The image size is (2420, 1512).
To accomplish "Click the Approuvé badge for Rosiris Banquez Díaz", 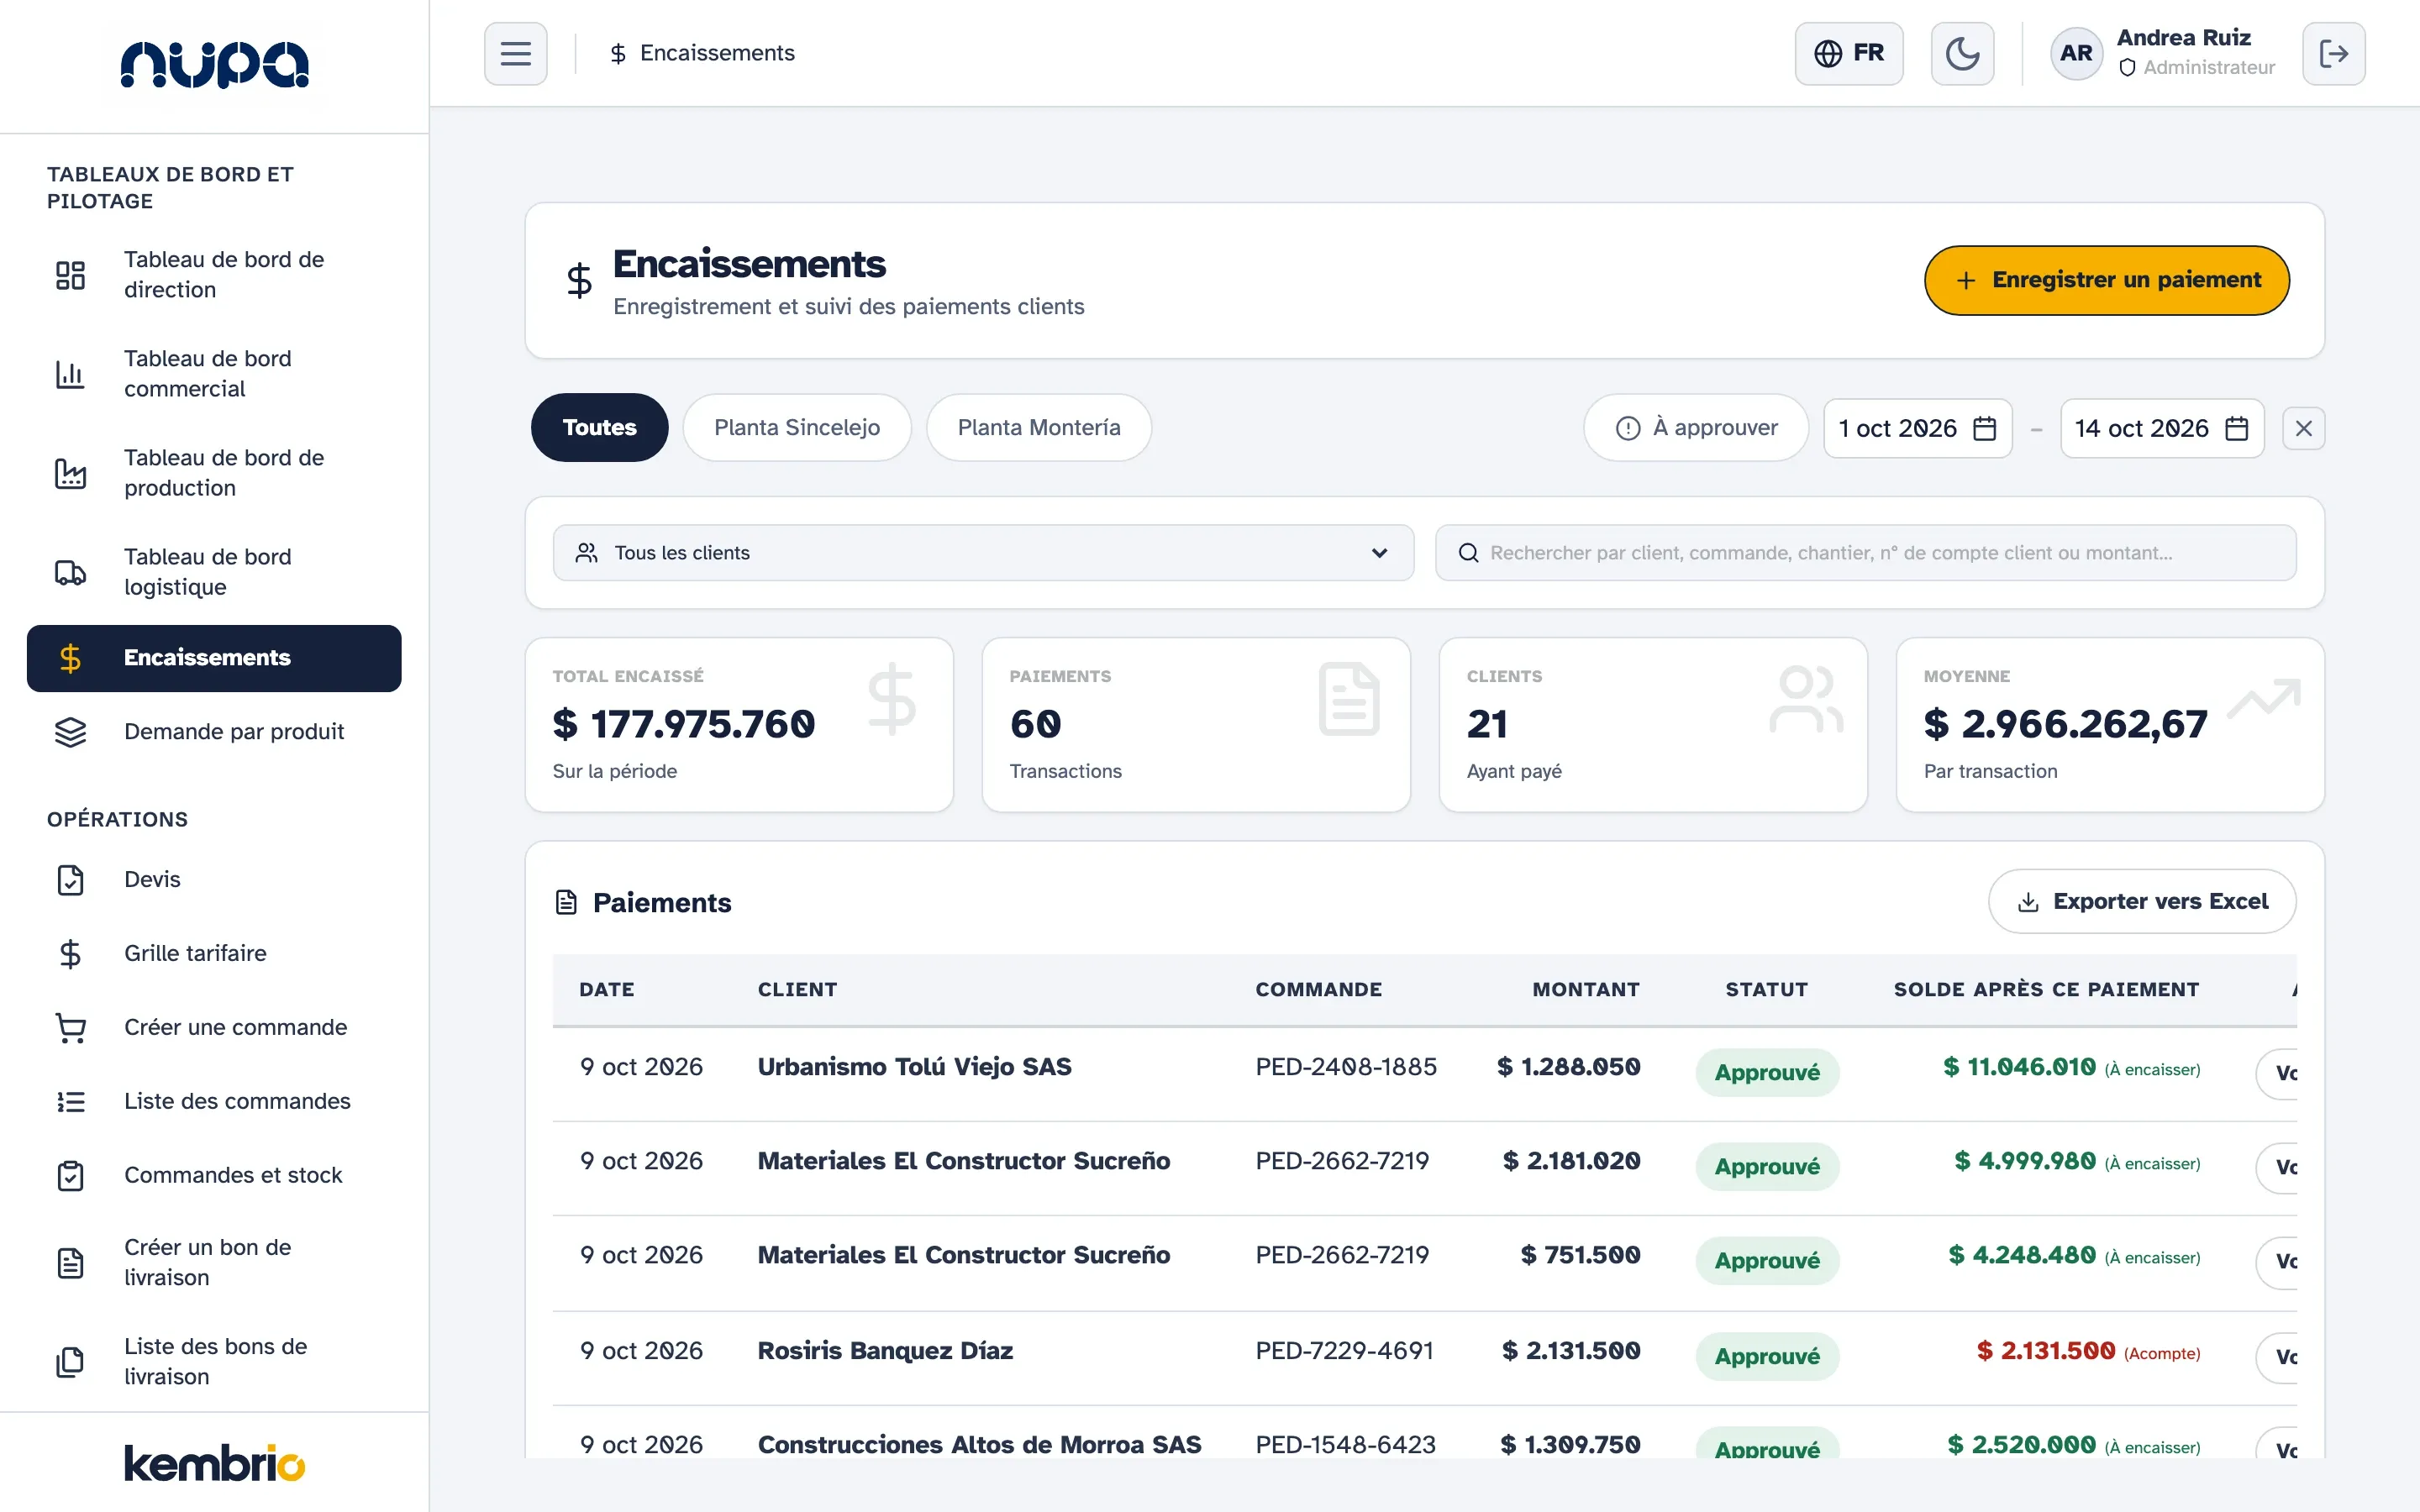I will (1767, 1357).
